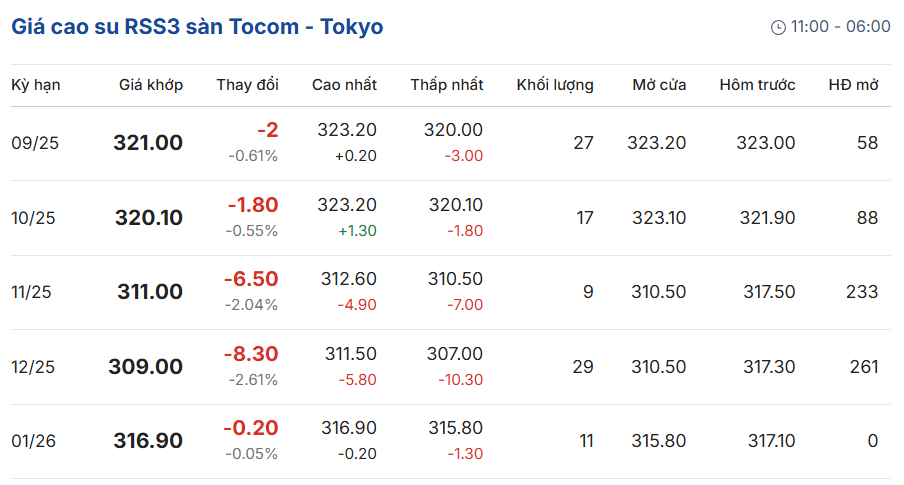Click the Mở cửa column header
904x485 pixels.
pos(659,85)
